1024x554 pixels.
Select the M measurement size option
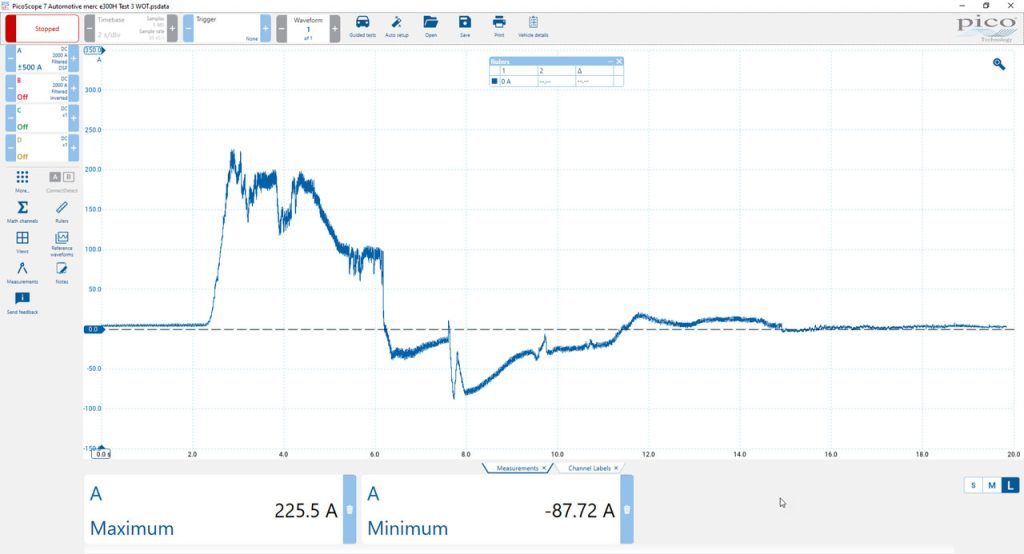tap(991, 485)
